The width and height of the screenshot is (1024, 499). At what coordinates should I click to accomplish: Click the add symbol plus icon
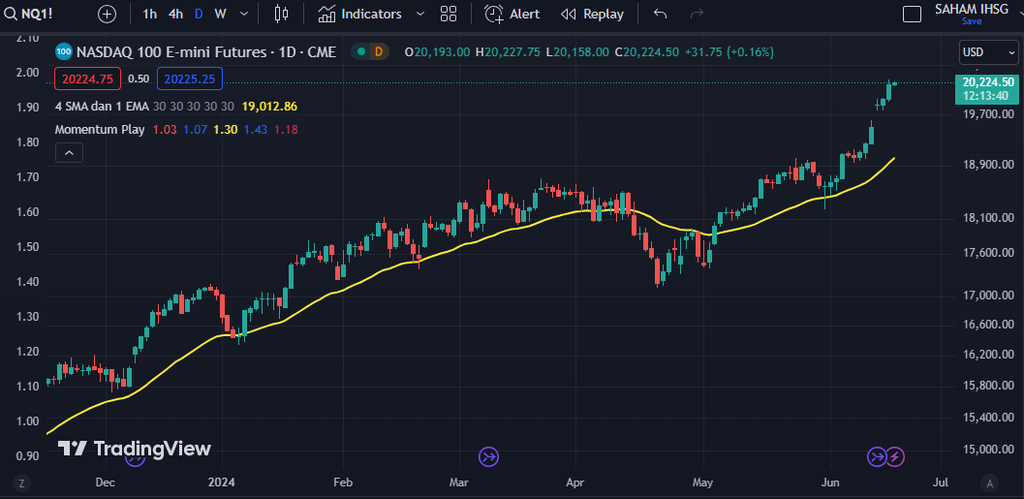tap(107, 14)
